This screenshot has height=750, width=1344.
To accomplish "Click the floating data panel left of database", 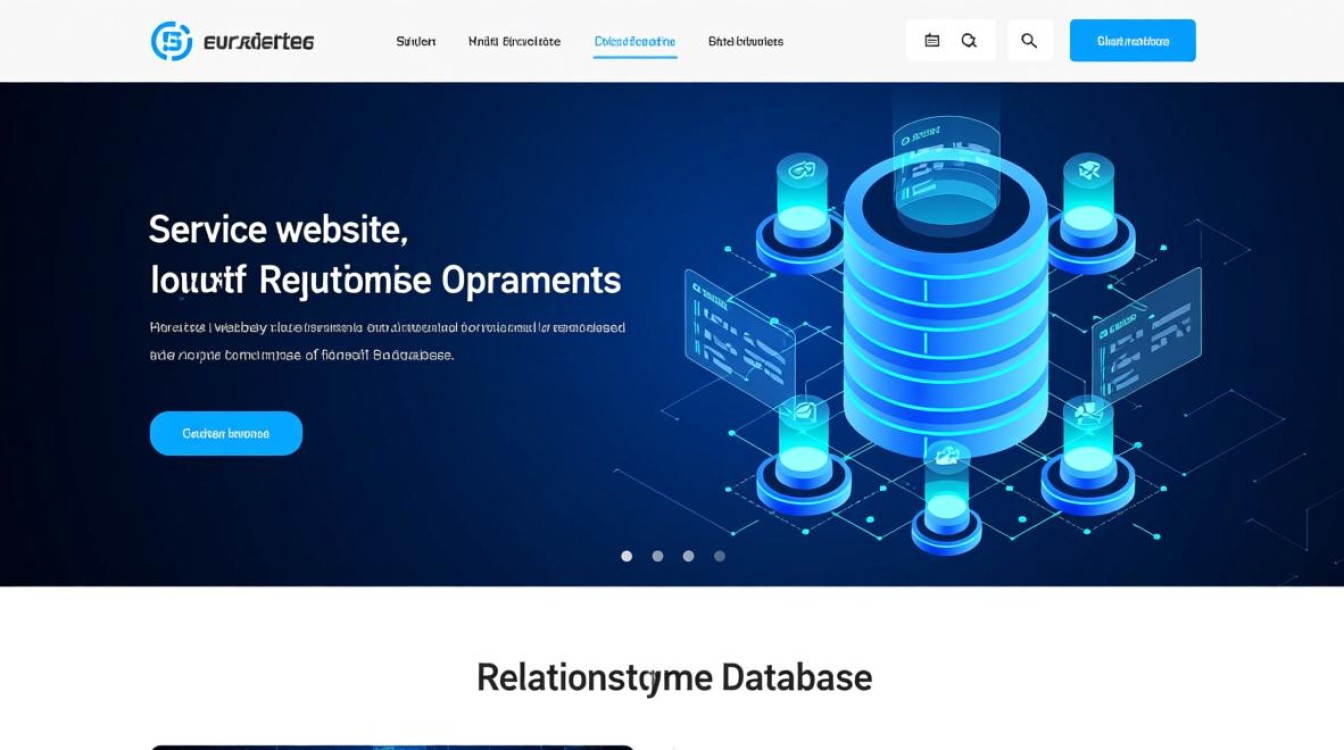I will click(x=738, y=330).
